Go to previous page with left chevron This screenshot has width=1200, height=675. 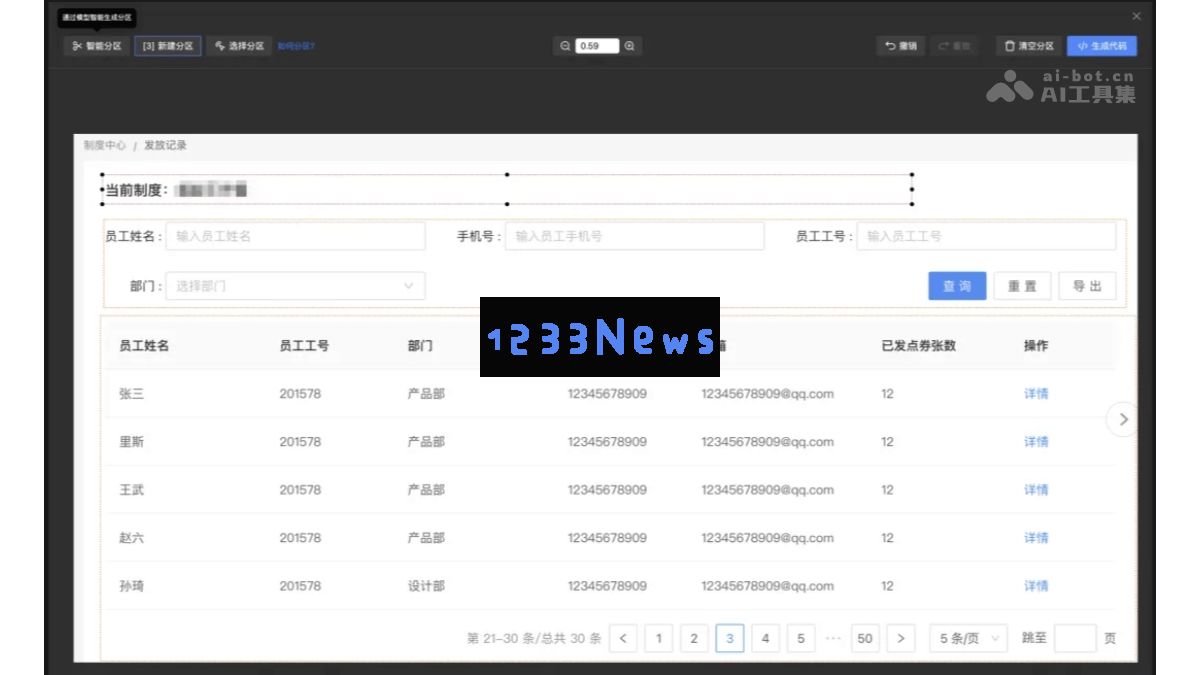coord(623,638)
